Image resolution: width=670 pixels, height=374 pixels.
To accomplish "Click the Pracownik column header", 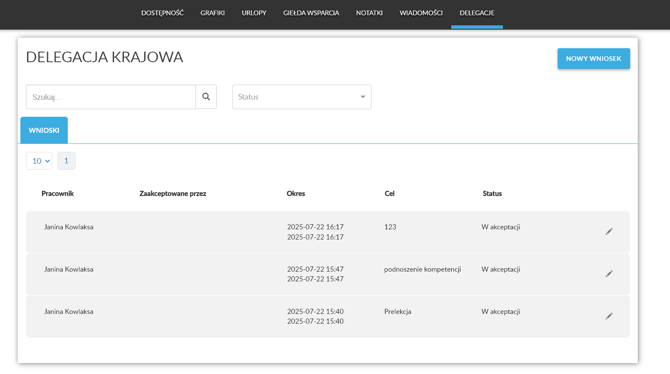I will pos(58,194).
